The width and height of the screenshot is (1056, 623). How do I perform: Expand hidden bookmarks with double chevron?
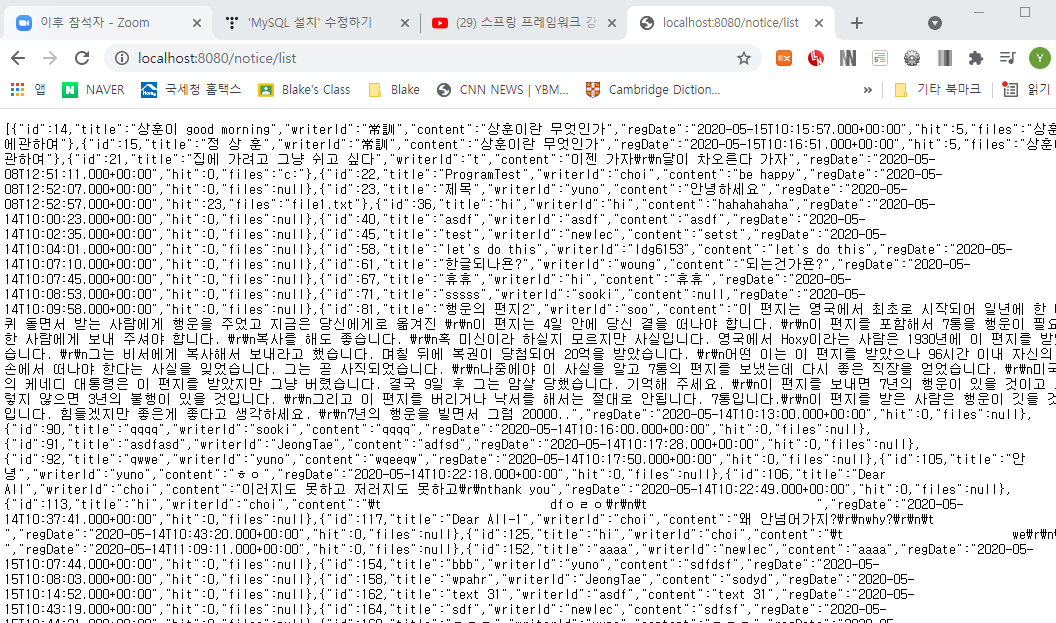(x=867, y=90)
